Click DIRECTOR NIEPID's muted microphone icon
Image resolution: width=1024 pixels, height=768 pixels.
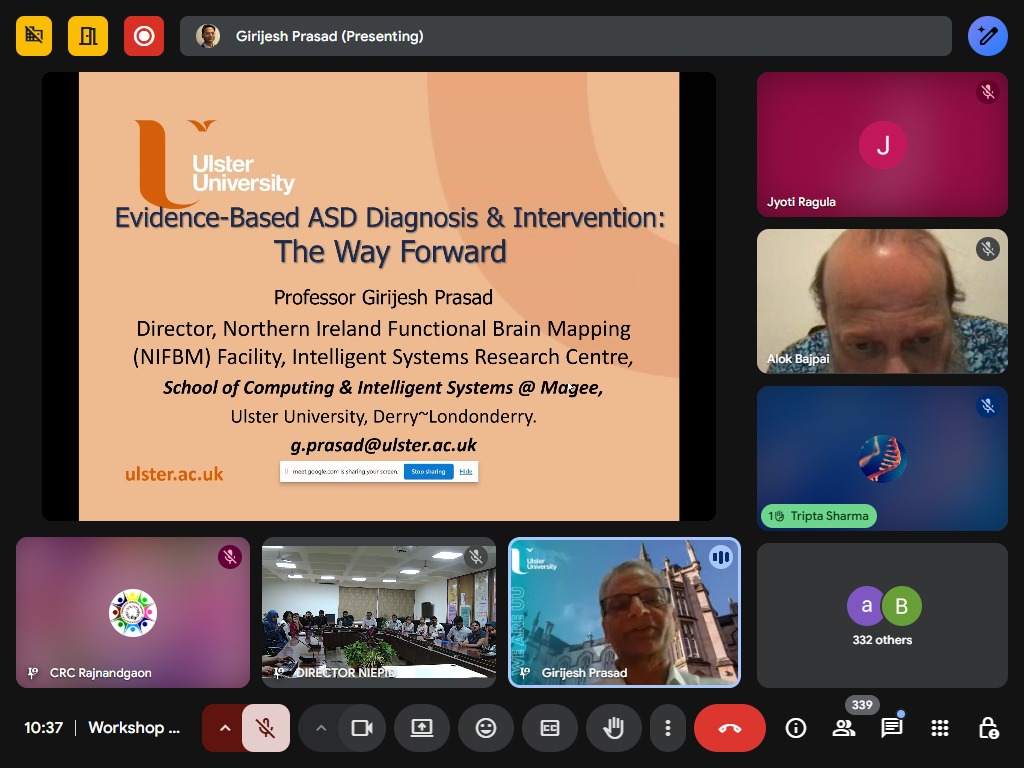[x=476, y=557]
